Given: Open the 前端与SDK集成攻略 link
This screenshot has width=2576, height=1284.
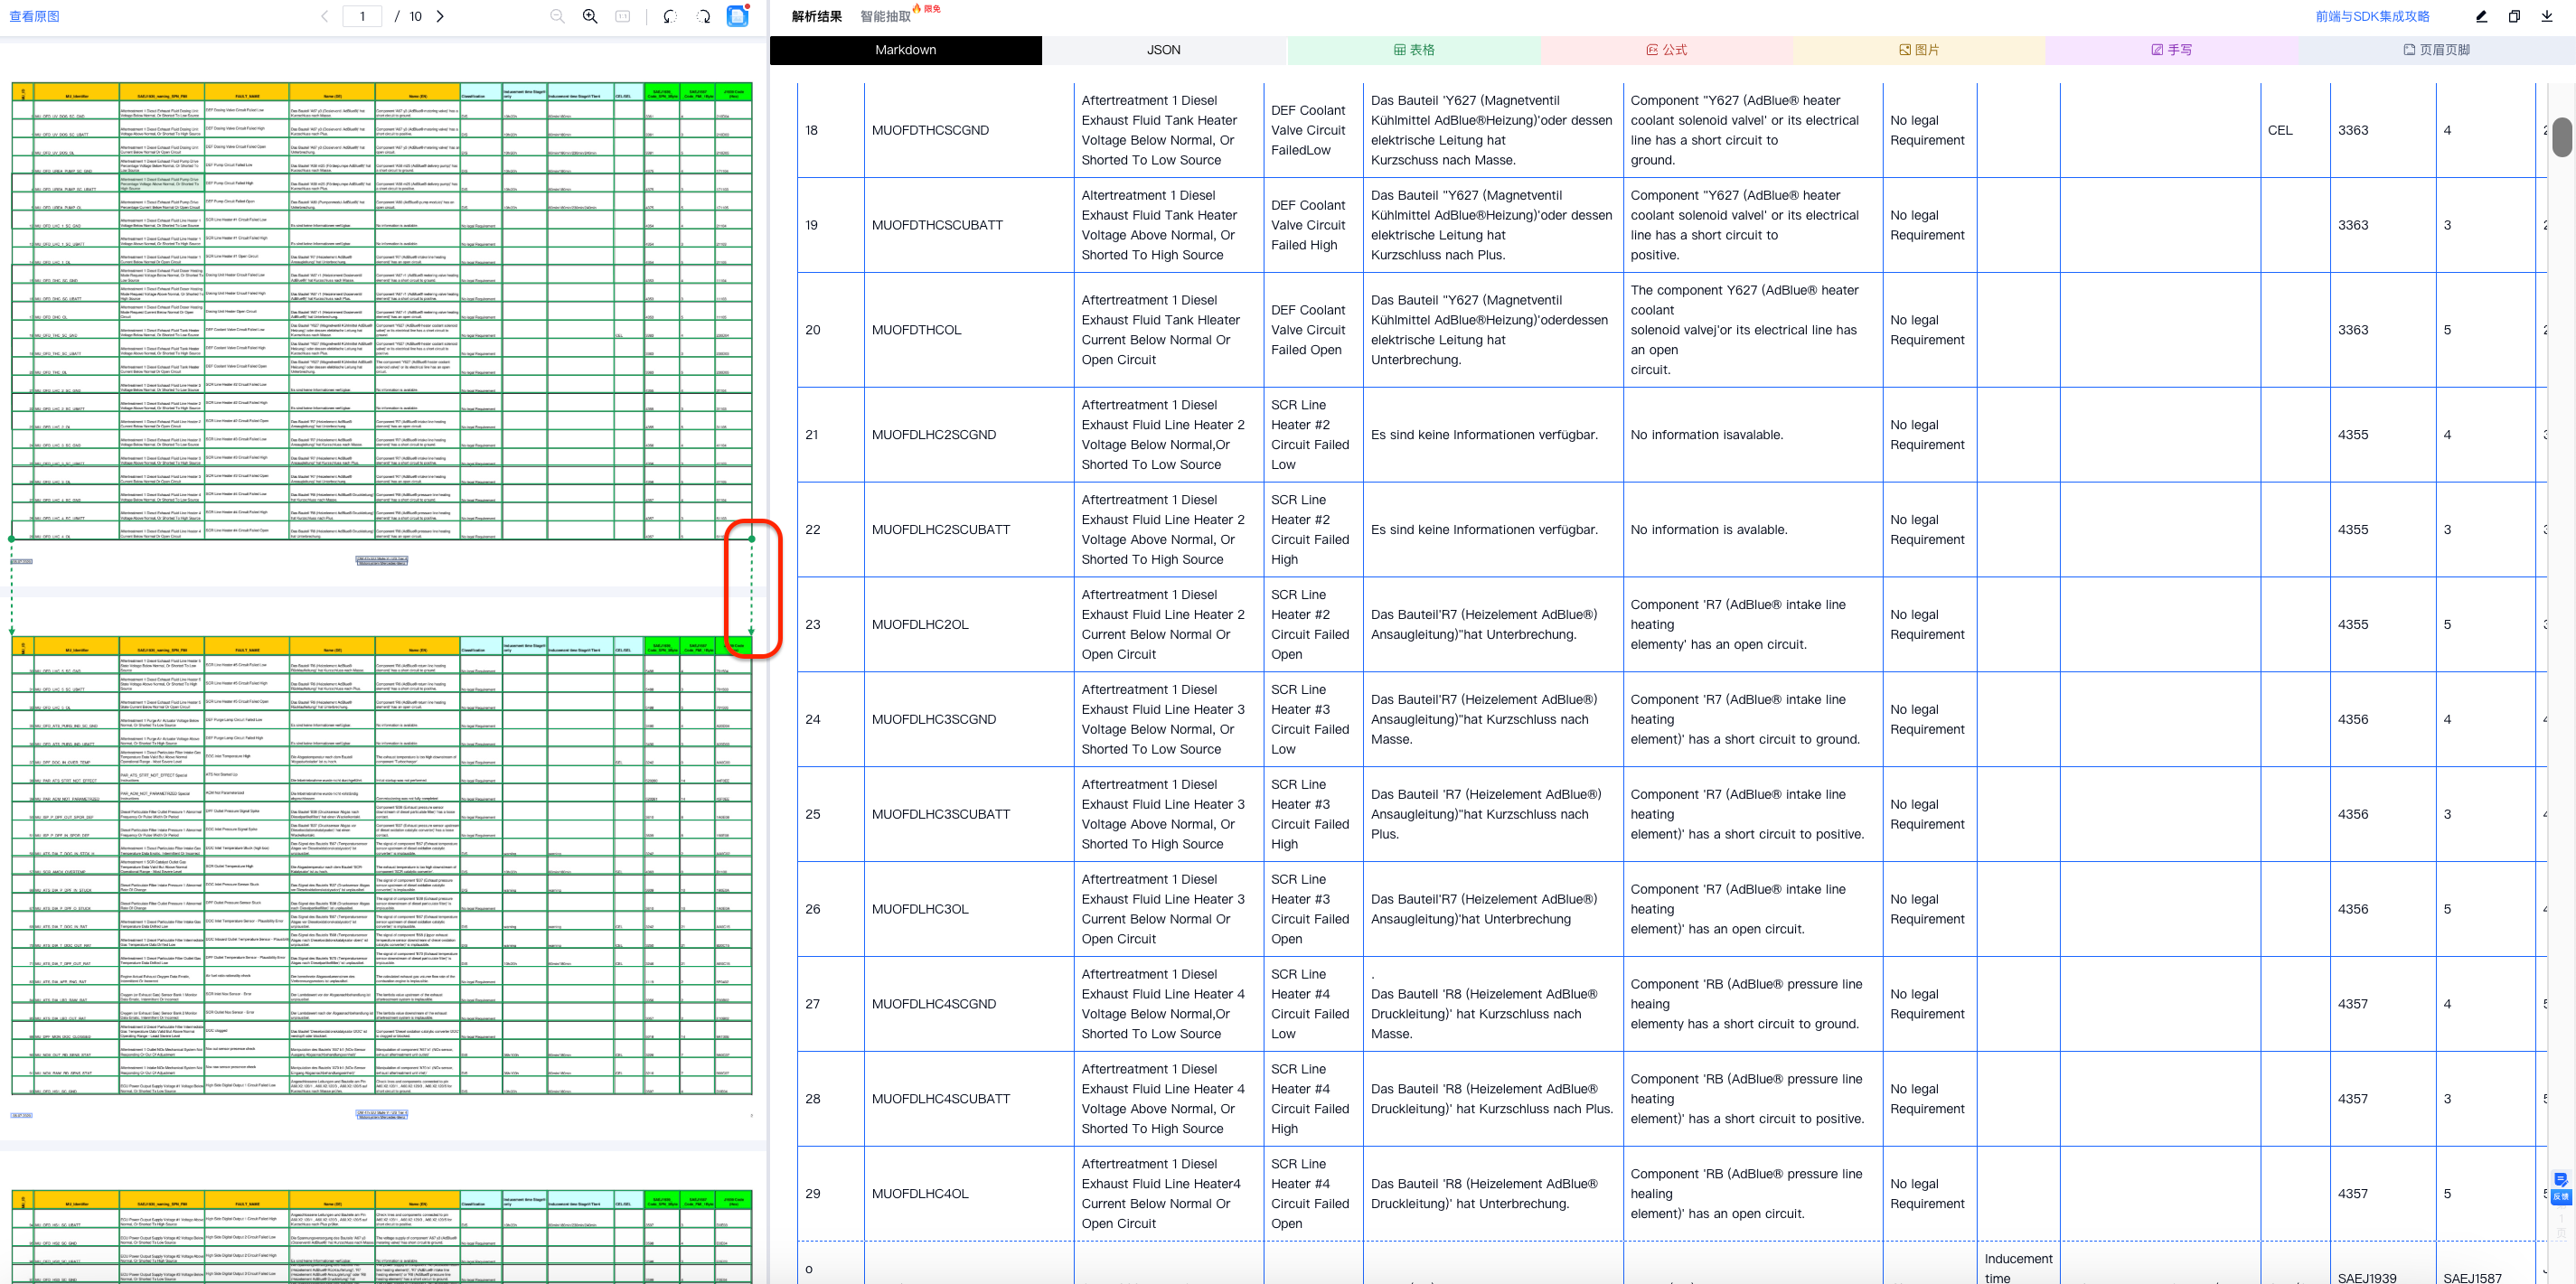Looking at the screenshot, I should (x=2372, y=16).
